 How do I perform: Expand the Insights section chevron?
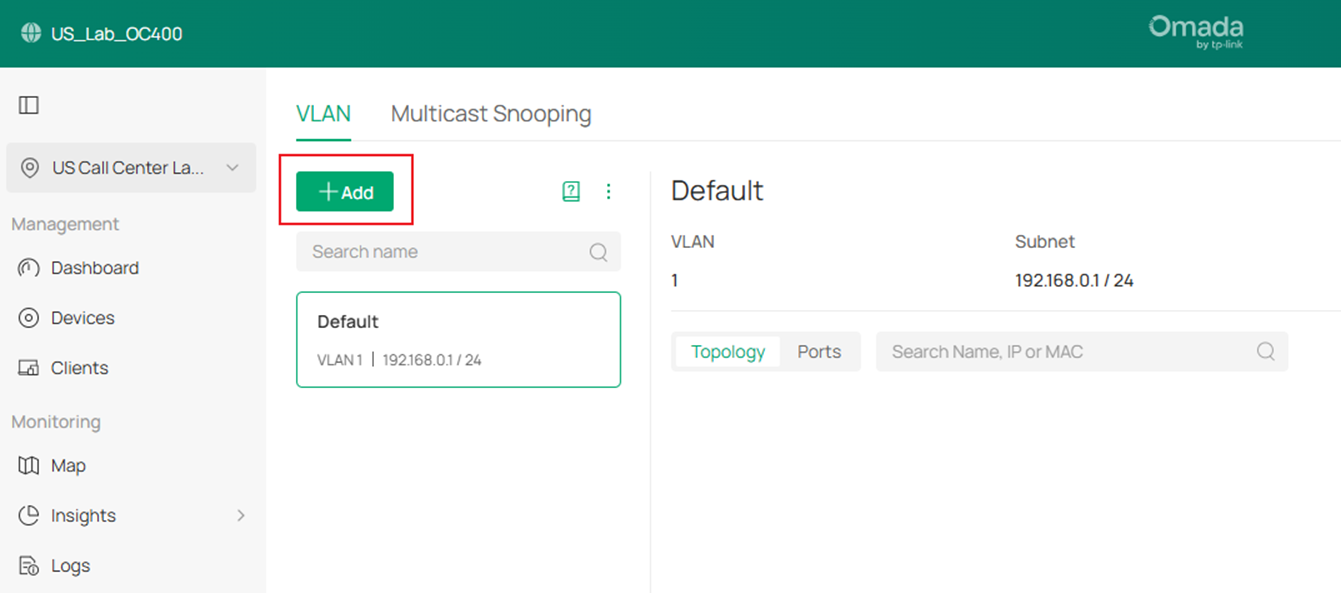240,515
